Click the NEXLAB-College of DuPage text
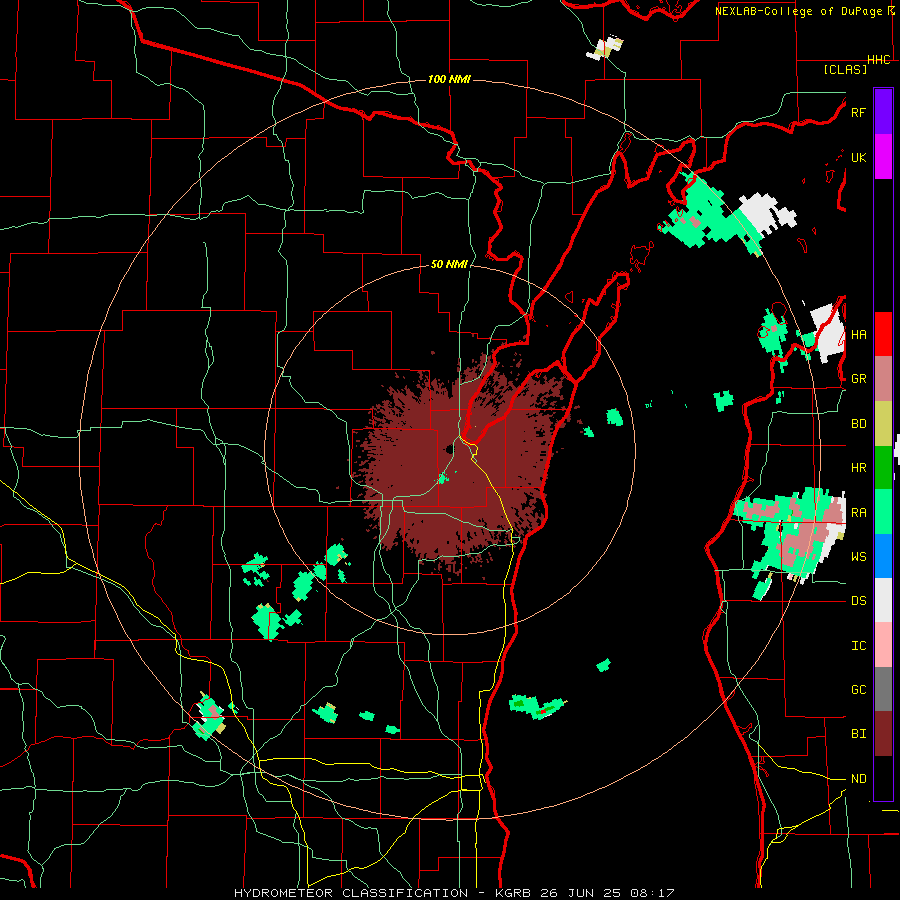 pyautogui.click(x=798, y=11)
